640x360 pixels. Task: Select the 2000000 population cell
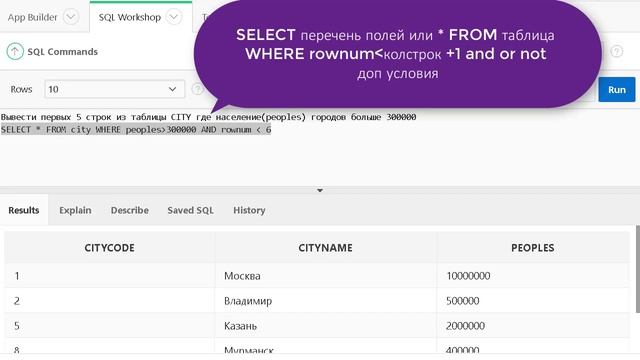coord(533,326)
